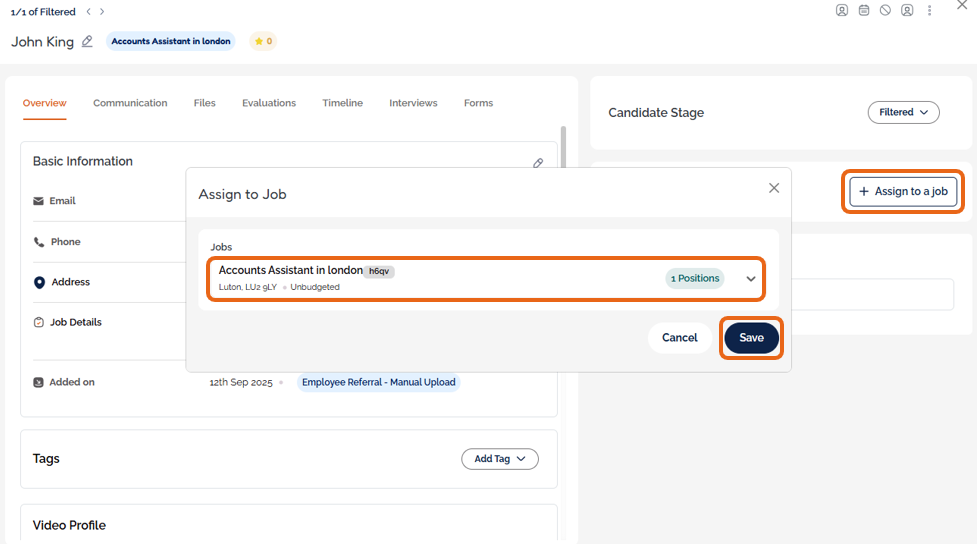Screen dimensions: 977x547
Task: Switch to the Communication tab
Action: pos(130,103)
